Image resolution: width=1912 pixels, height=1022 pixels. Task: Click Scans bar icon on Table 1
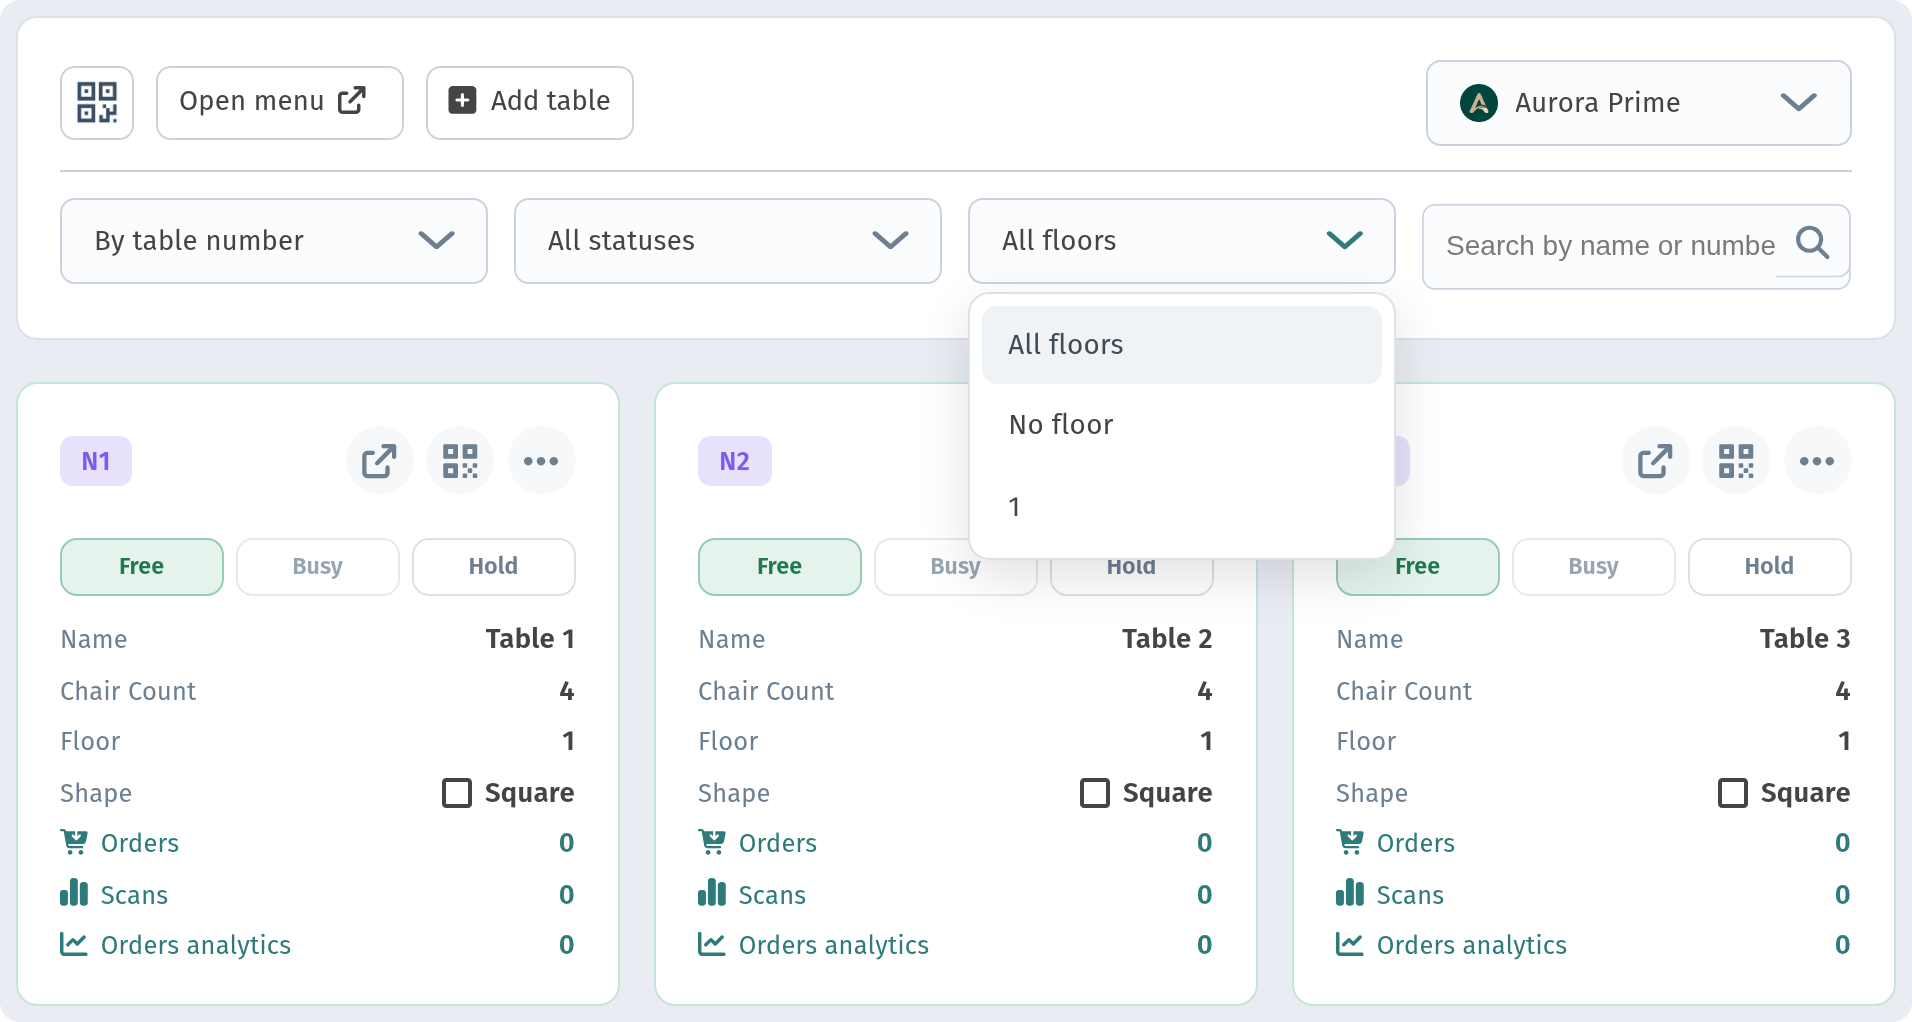pos(74,892)
